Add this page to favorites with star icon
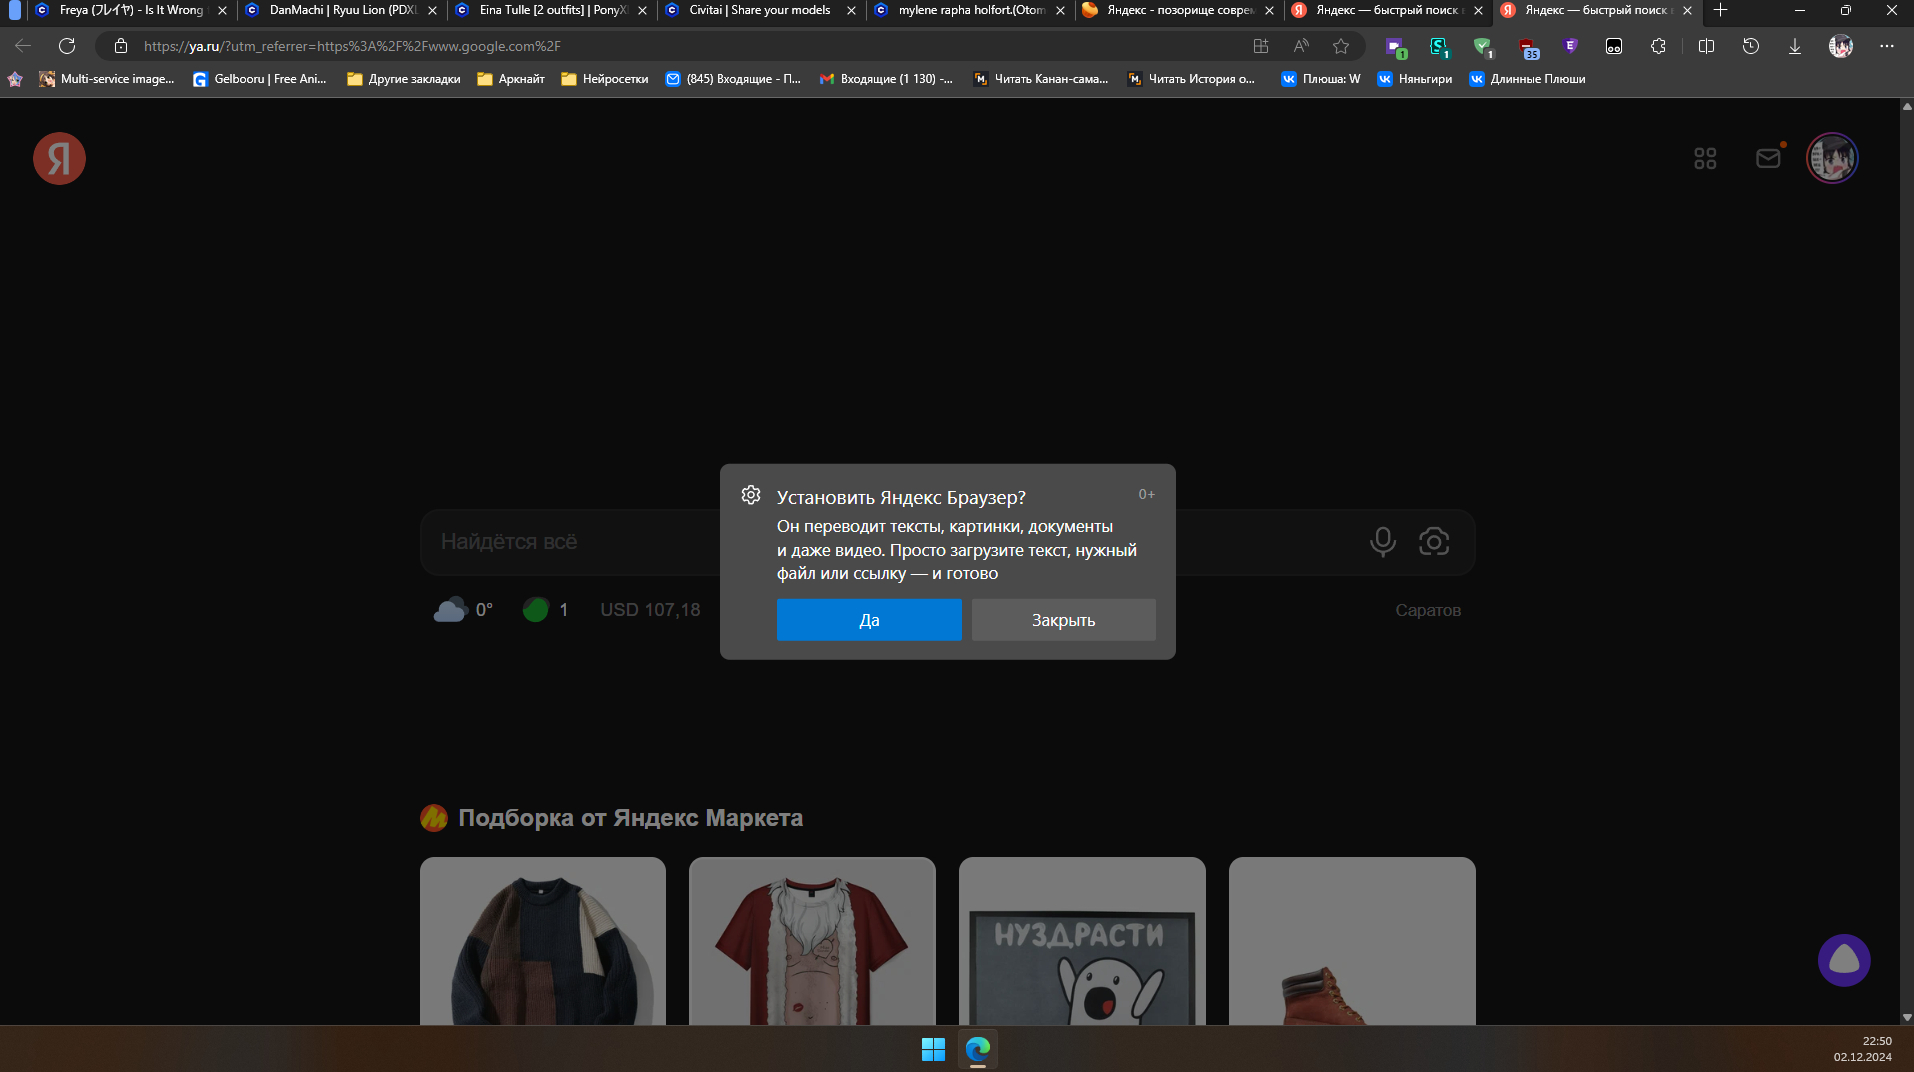The width and height of the screenshot is (1914, 1072). (x=1341, y=46)
